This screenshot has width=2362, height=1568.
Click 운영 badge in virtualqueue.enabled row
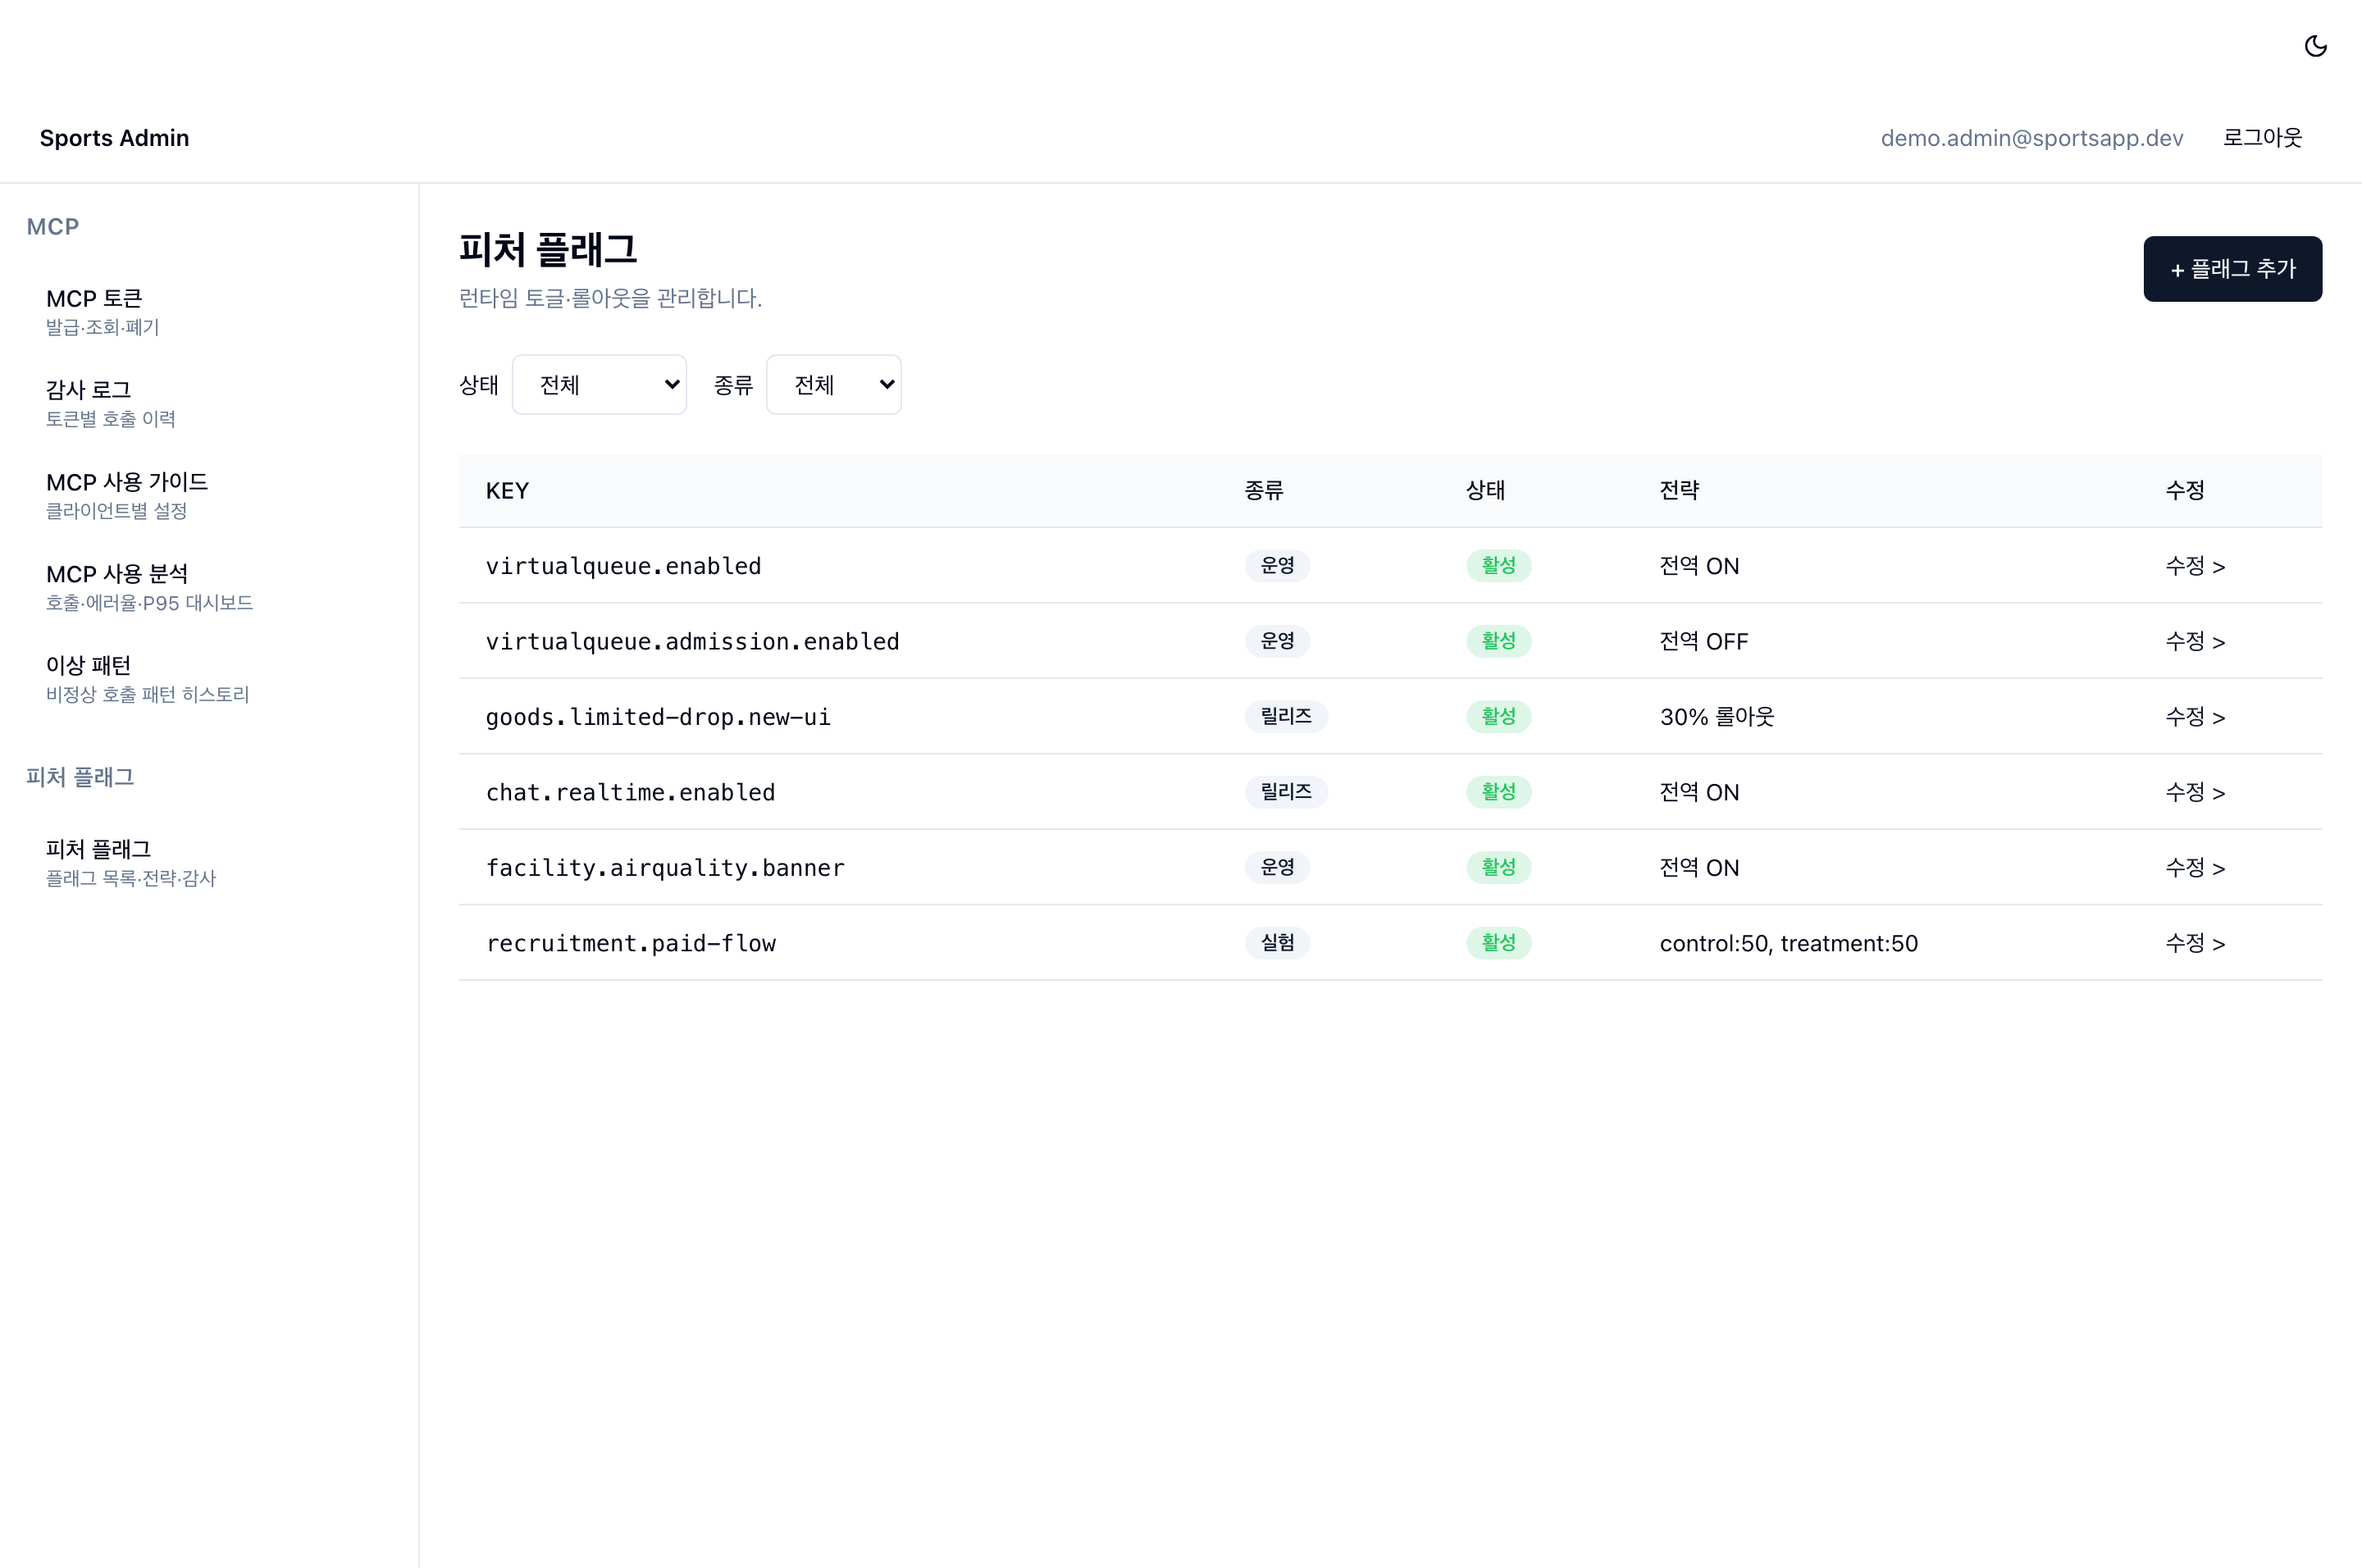click(x=1277, y=566)
